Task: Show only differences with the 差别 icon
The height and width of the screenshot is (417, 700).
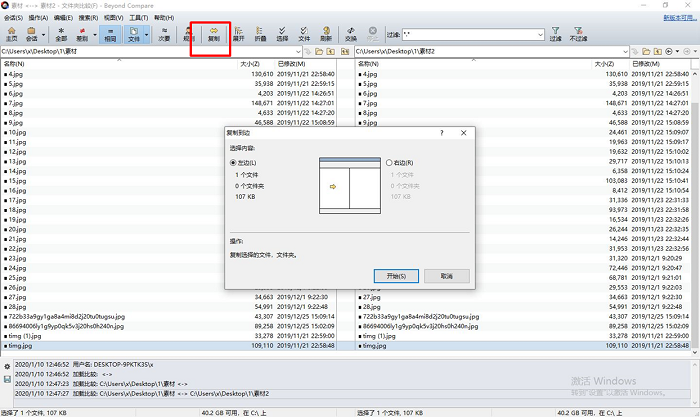Action: pyautogui.click(x=82, y=34)
